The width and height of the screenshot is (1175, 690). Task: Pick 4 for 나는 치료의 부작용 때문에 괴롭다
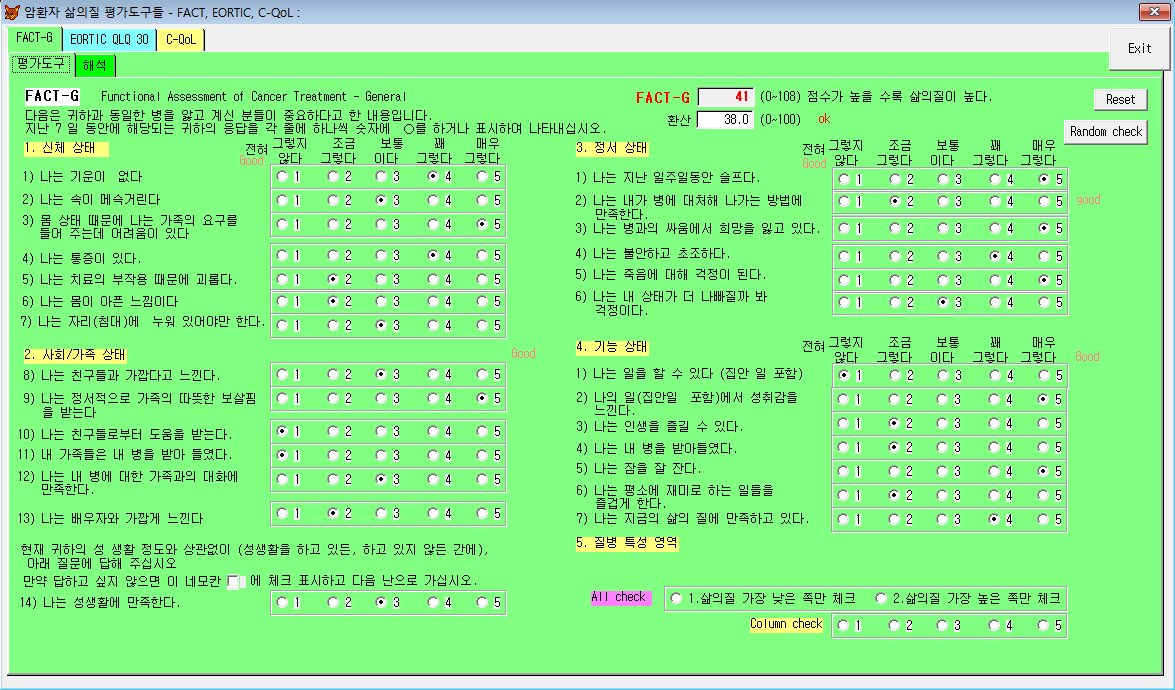(x=434, y=279)
